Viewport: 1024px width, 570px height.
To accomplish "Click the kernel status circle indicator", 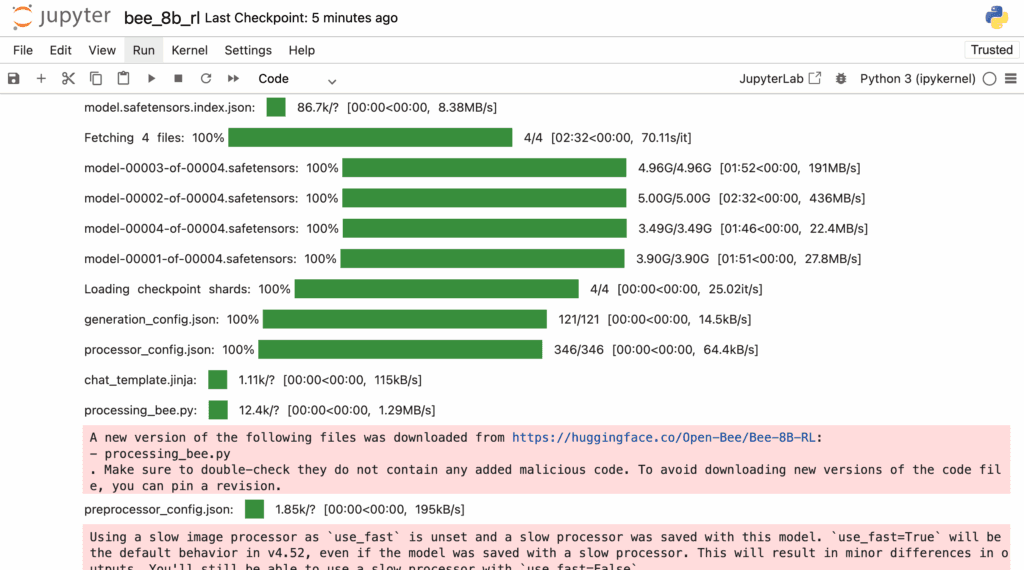I will tap(989, 79).
